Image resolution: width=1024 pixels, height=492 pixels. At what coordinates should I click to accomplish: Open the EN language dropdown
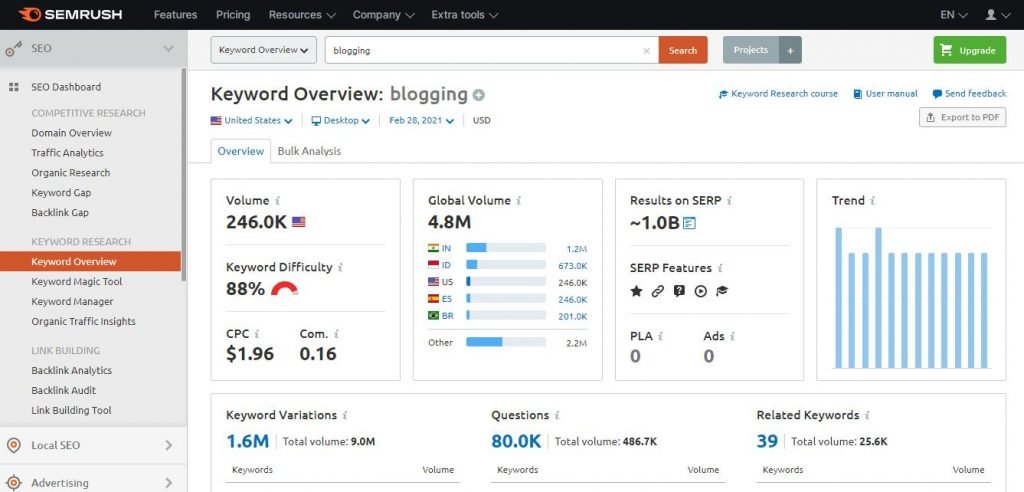(x=953, y=14)
